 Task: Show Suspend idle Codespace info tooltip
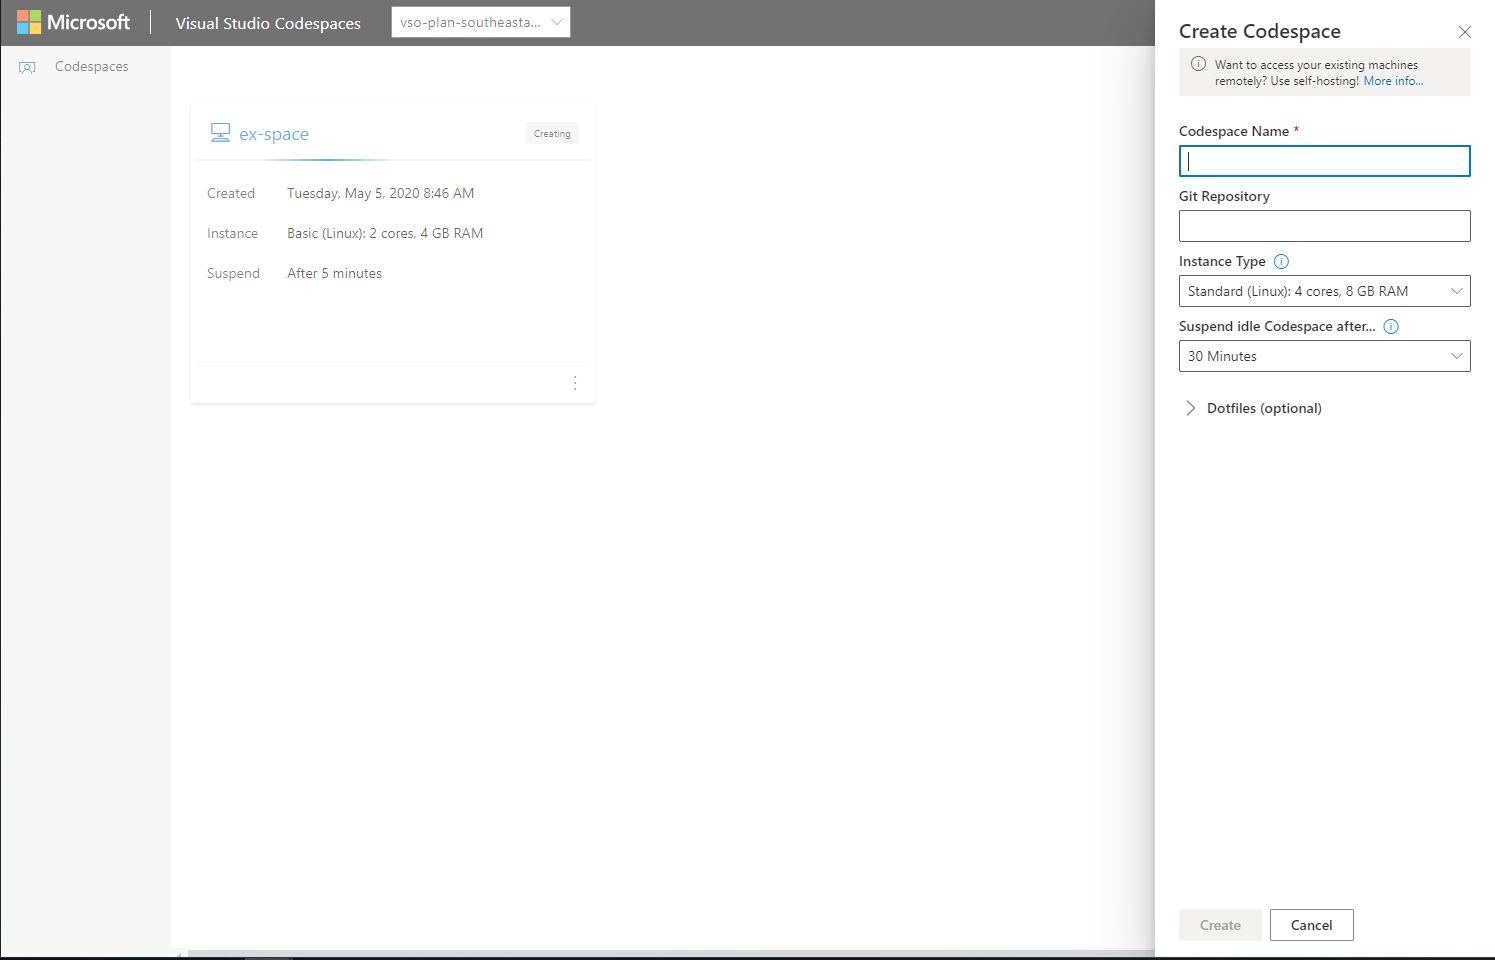1391,326
